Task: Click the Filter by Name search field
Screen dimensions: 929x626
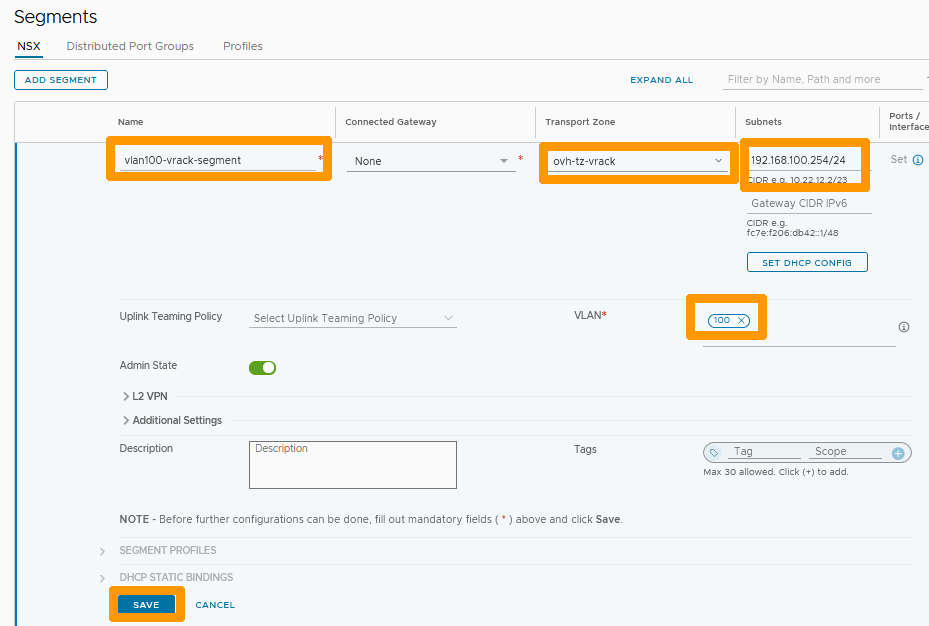Action: click(822, 79)
